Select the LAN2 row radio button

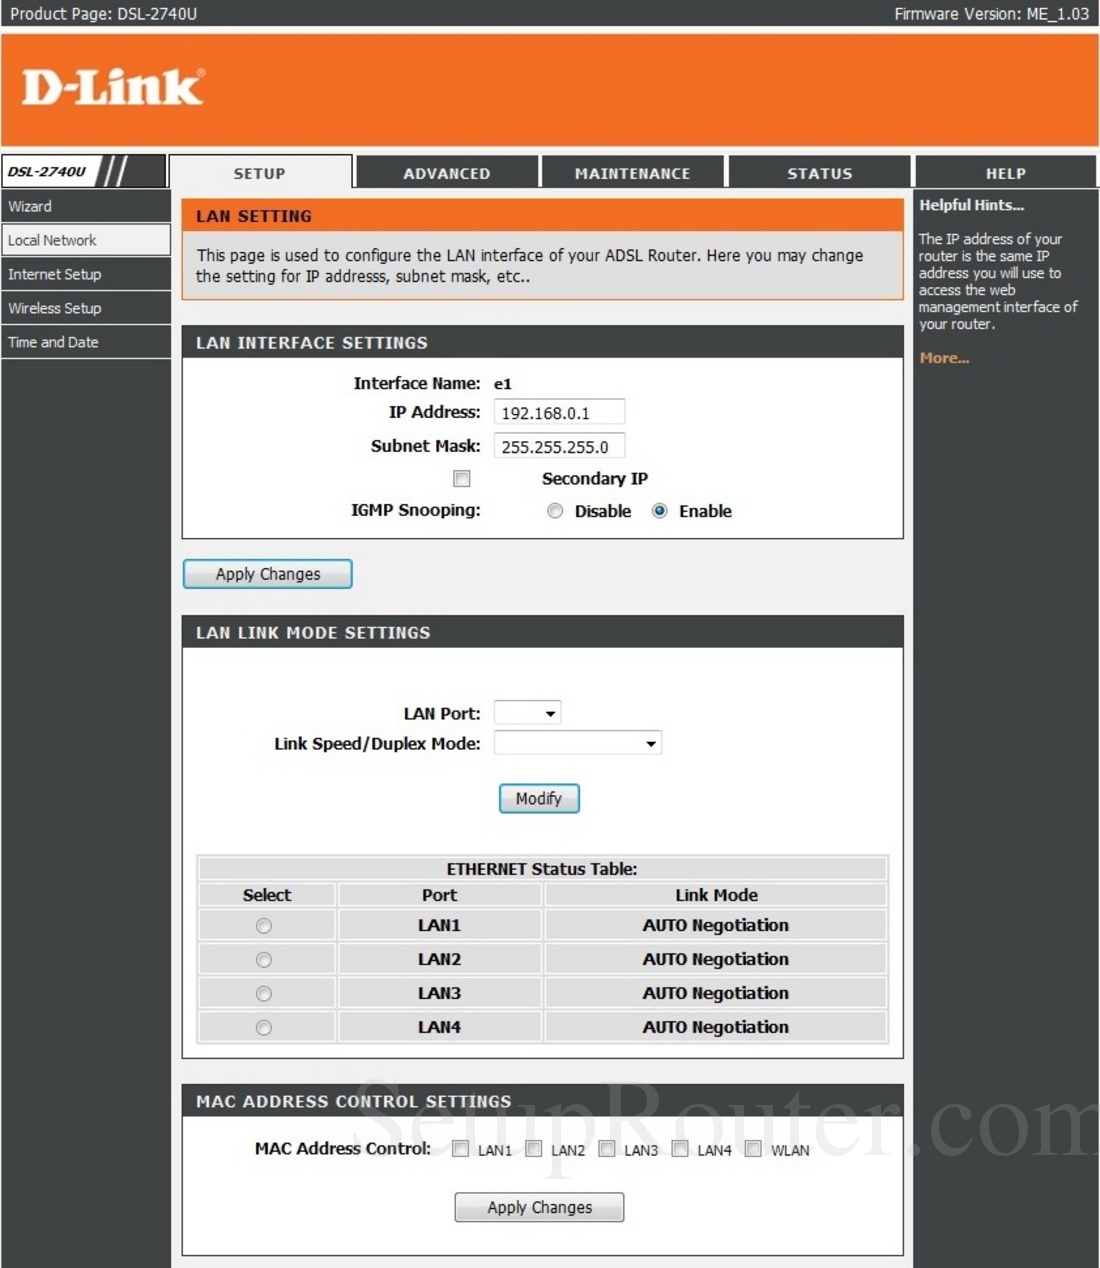click(x=264, y=960)
